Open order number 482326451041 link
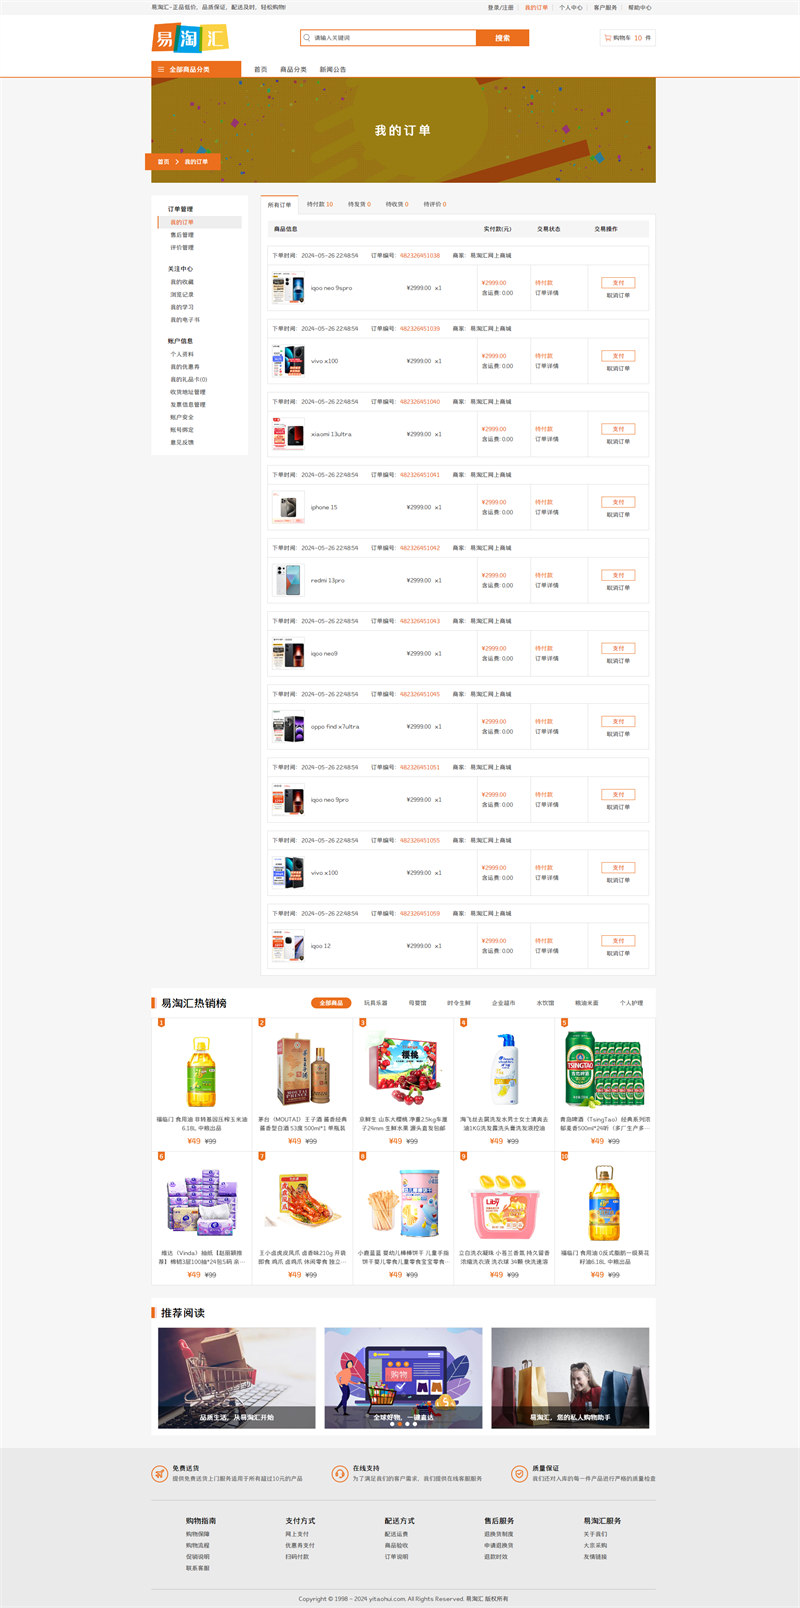 tap(420, 475)
